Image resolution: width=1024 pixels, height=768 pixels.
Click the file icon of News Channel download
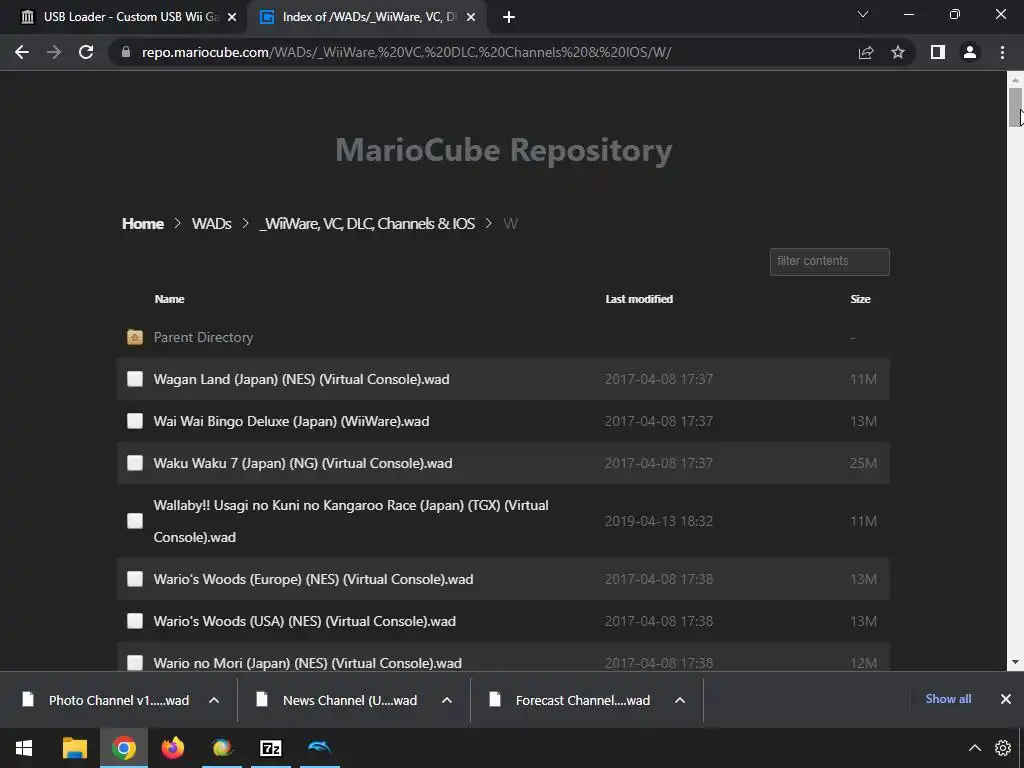click(x=262, y=700)
